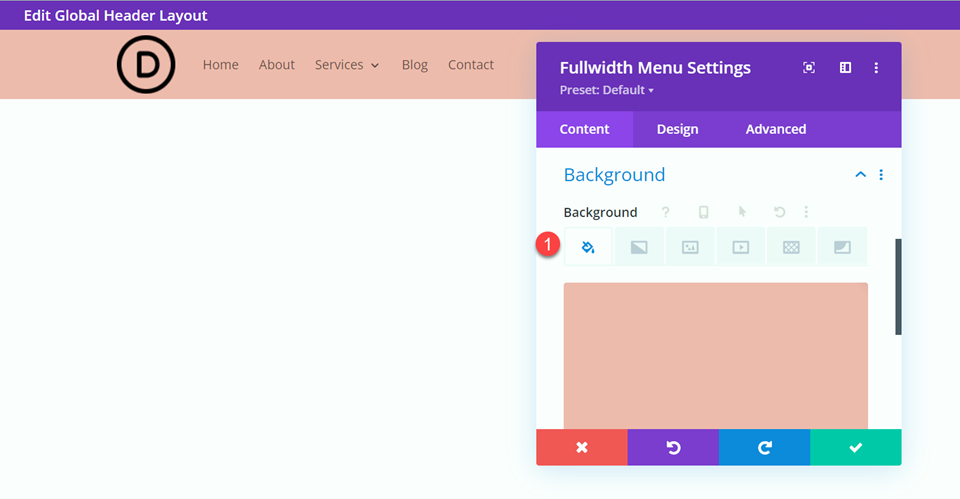Click the Blog menu link
This screenshot has width=960, height=499.
[414, 65]
